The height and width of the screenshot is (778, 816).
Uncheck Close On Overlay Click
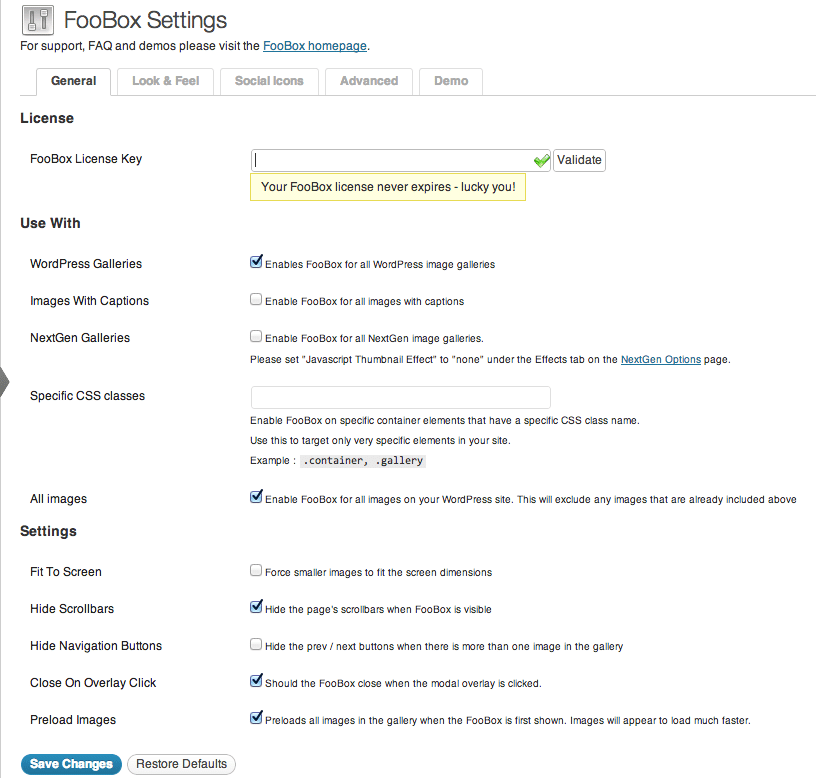point(256,680)
